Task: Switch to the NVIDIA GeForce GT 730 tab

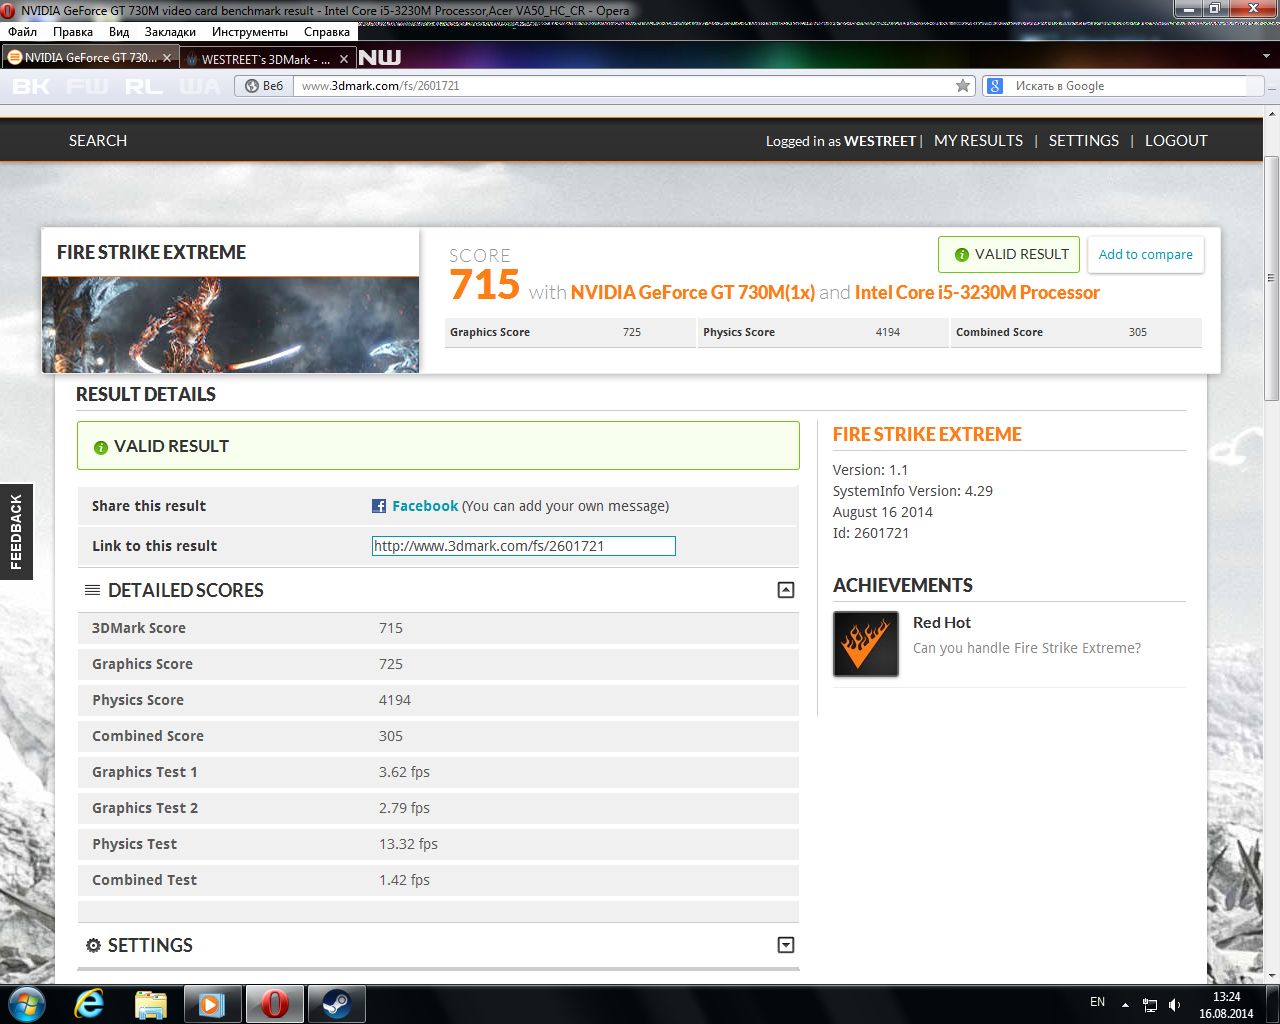Action: click(90, 58)
